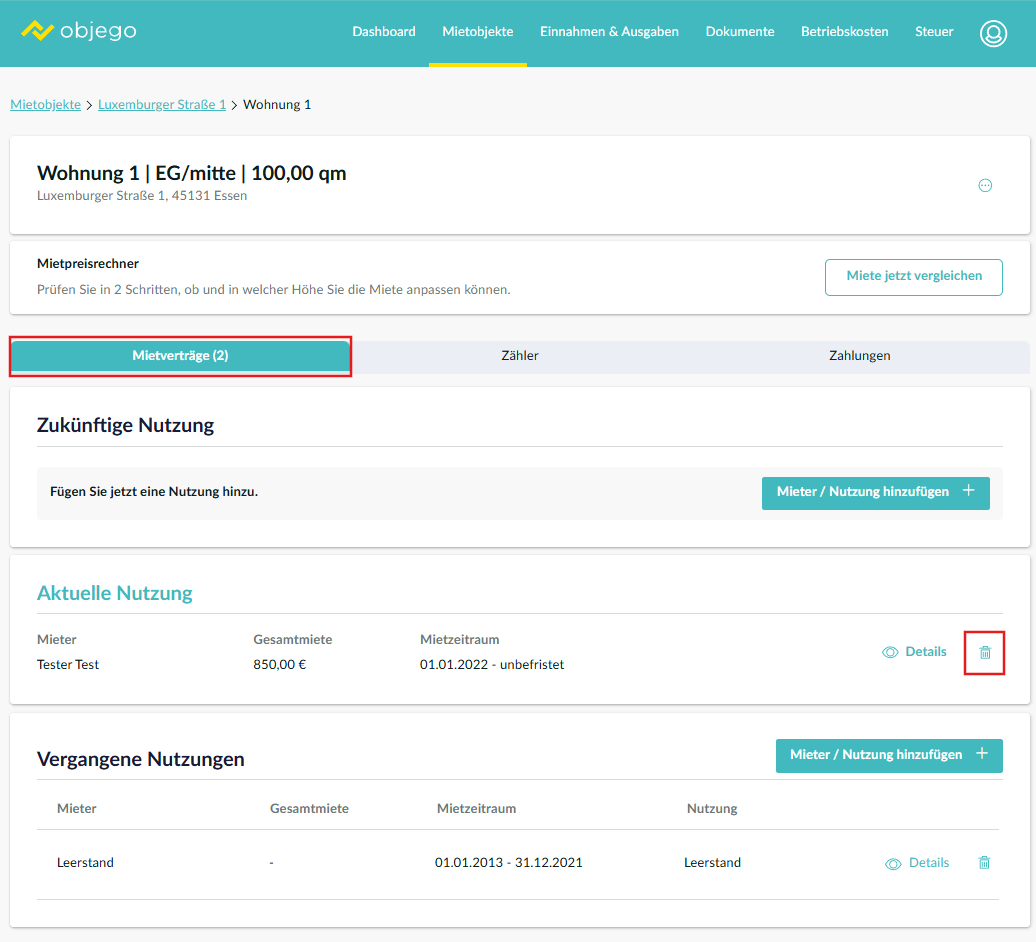This screenshot has height=942, width=1036.
Task: Click the plus button under Zukünftige Nutzung
Action: tap(967, 492)
